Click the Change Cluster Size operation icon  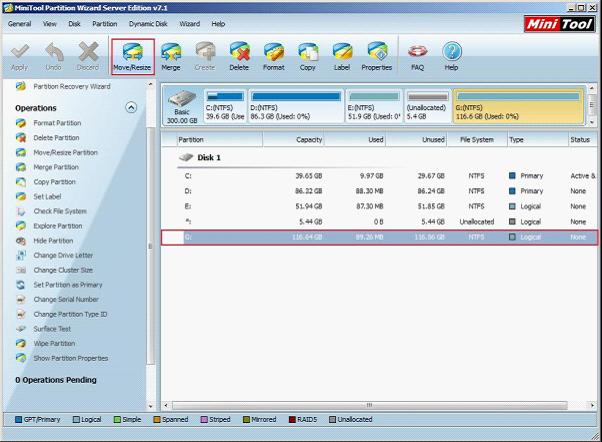(x=21, y=270)
